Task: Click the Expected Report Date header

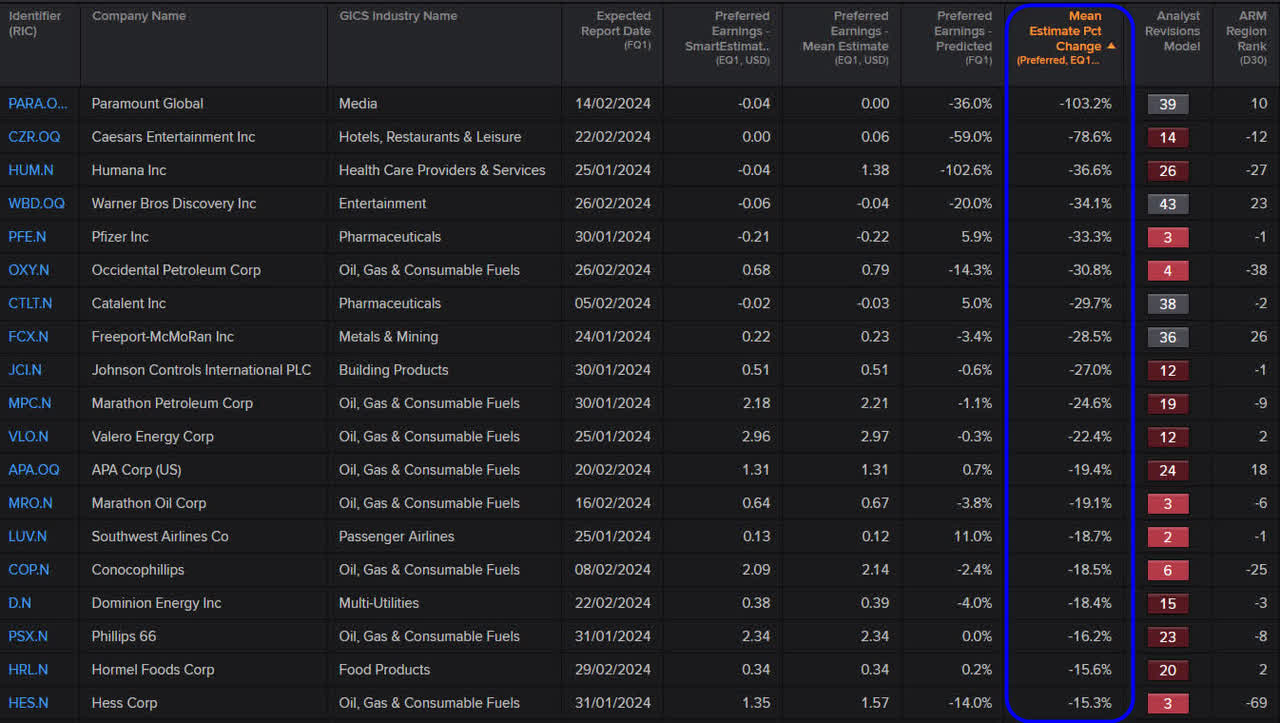Action: point(616,30)
